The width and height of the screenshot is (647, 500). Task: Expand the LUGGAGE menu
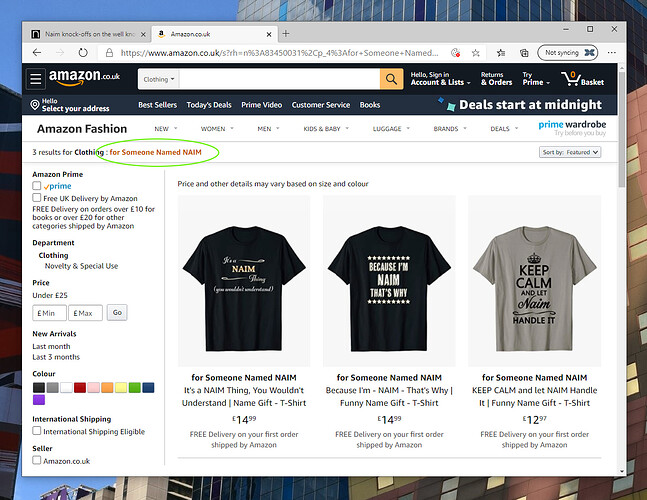click(x=391, y=129)
